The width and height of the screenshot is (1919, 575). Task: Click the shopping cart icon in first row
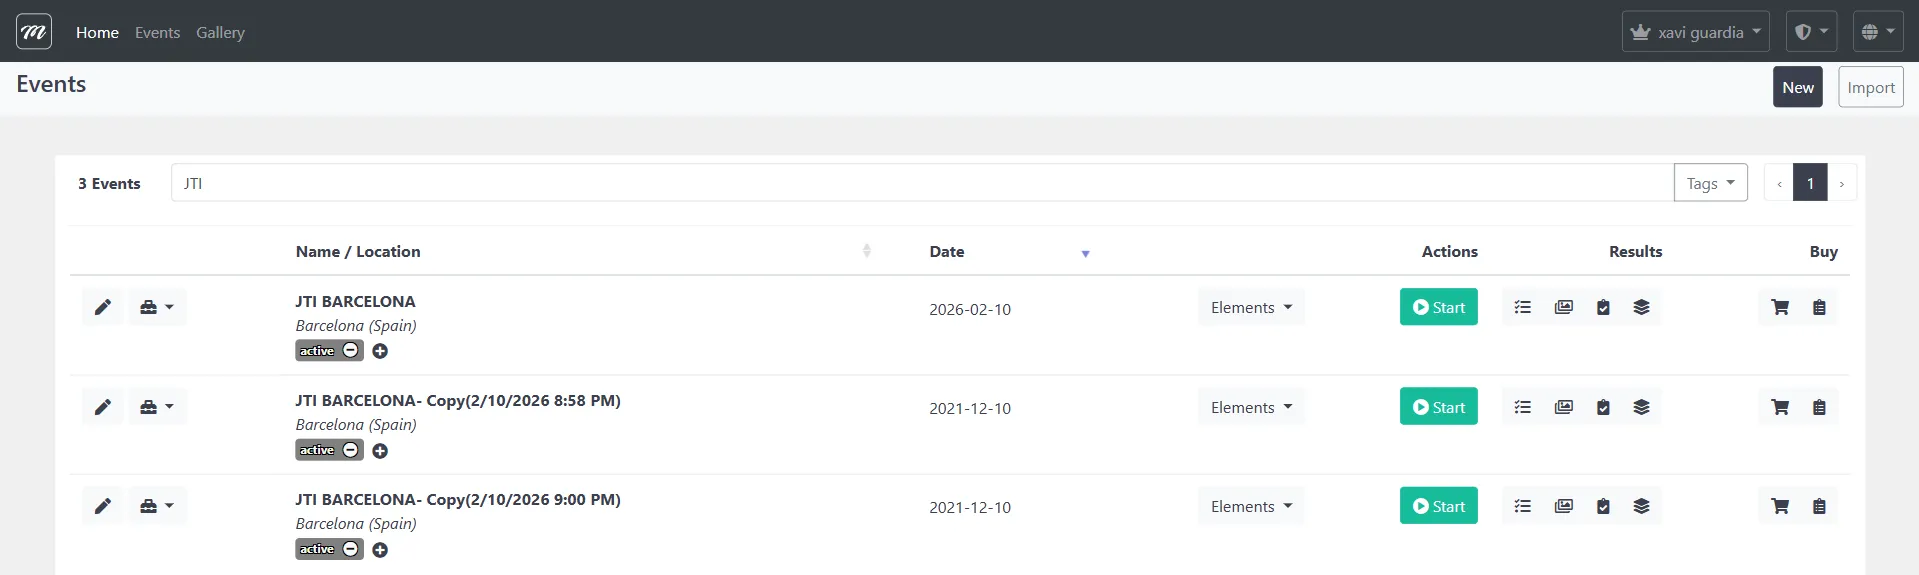[x=1780, y=307]
